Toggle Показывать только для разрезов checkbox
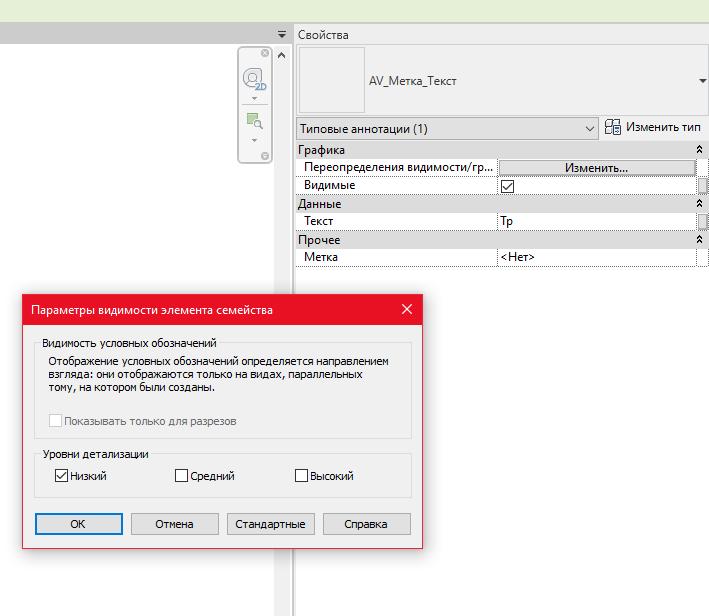Image resolution: width=709 pixels, height=616 pixels. pyautogui.click(x=55, y=421)
